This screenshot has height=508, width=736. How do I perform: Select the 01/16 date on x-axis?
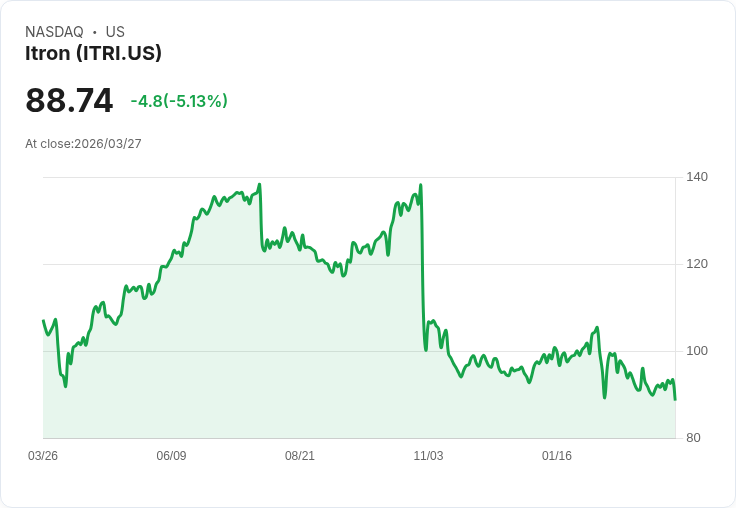pyautogui.click(x=557, y=456)
